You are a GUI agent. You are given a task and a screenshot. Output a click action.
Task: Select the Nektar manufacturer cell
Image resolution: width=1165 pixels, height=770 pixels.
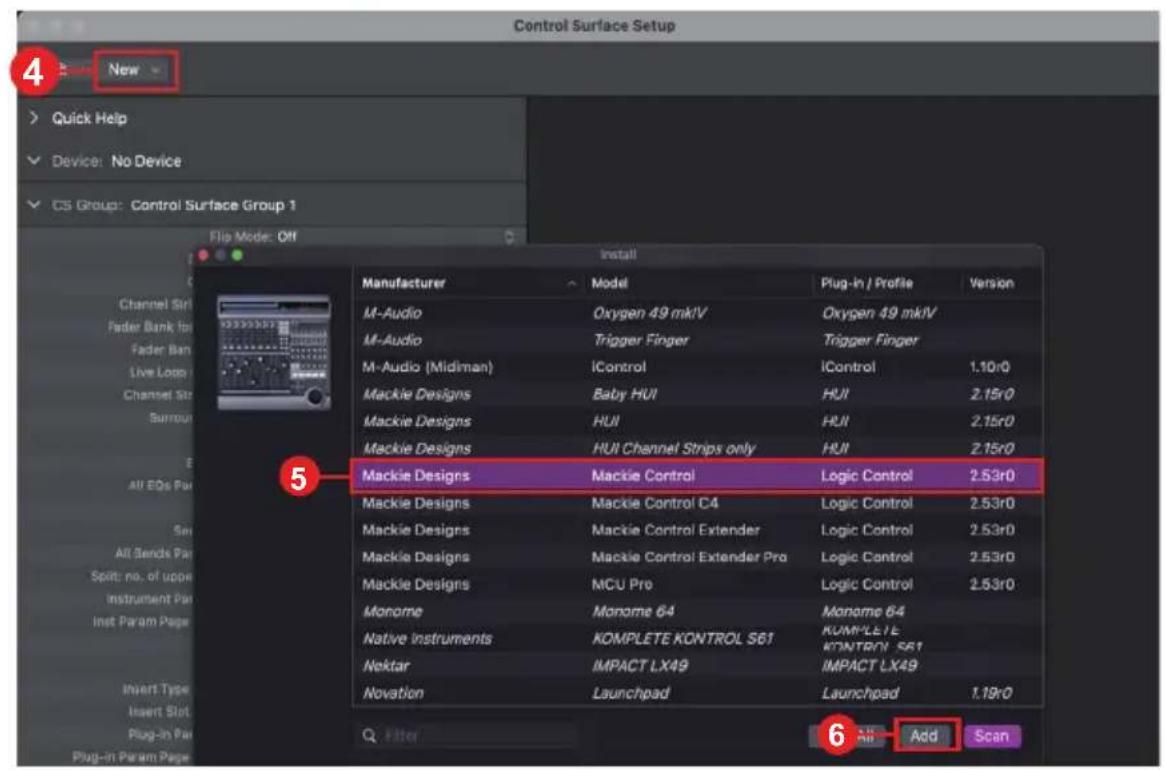click(x=386, y=666)
